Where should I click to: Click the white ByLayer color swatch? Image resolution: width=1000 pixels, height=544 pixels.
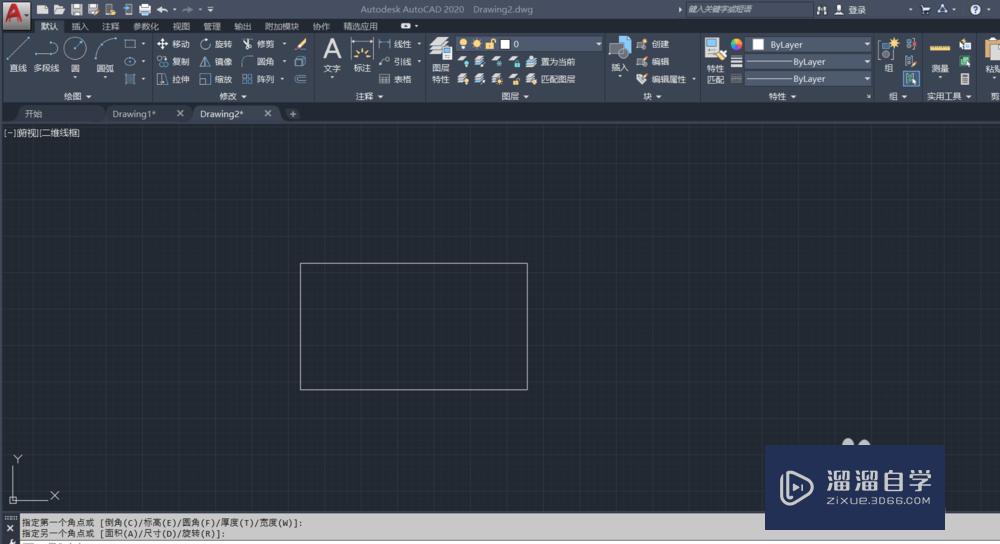tap(758, 44)
